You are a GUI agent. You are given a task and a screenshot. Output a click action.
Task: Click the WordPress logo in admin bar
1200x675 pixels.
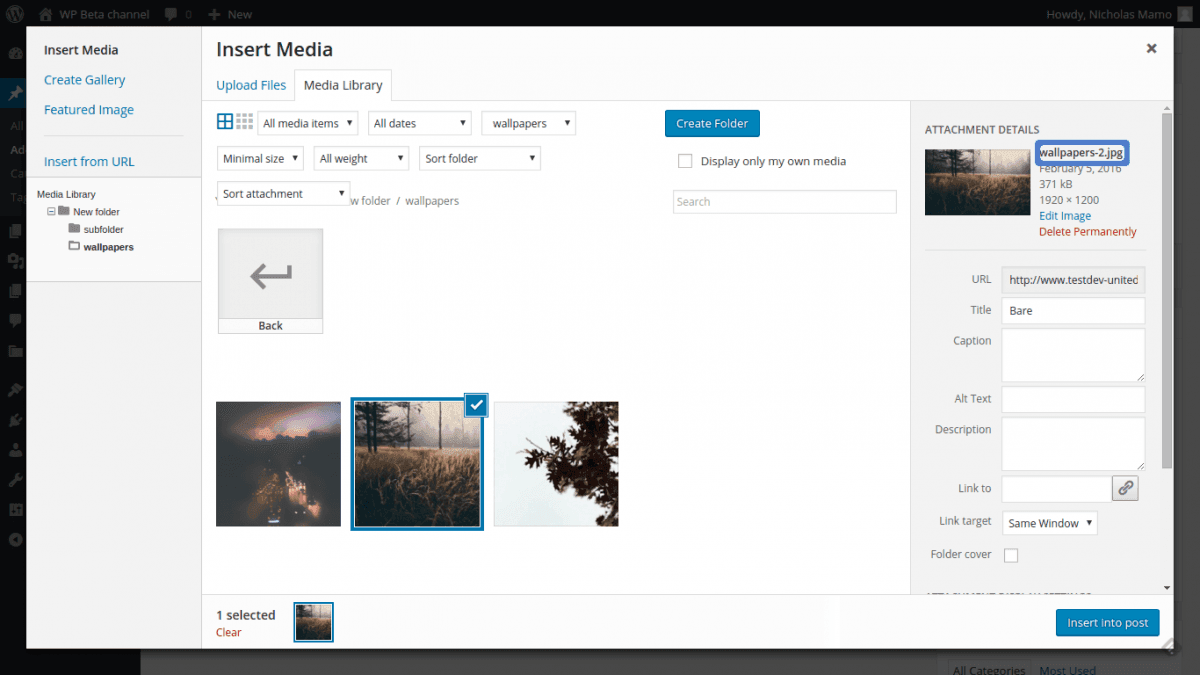16,14
